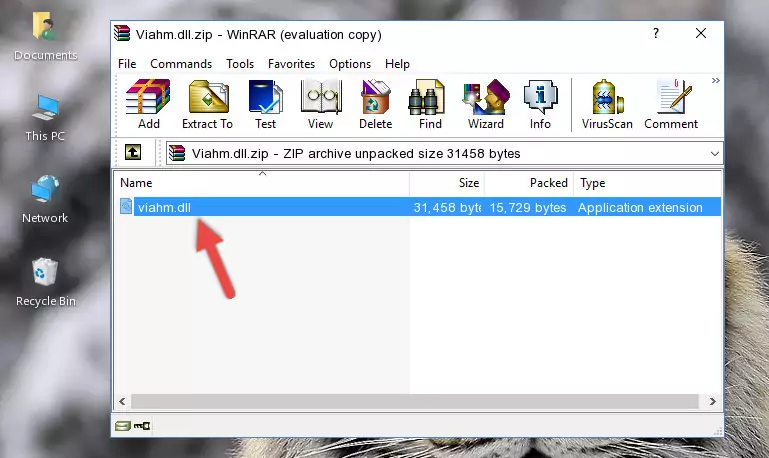Click the Test archive icon
The width and height of the screenshot is (769, 458).
[x=265, y=104]
